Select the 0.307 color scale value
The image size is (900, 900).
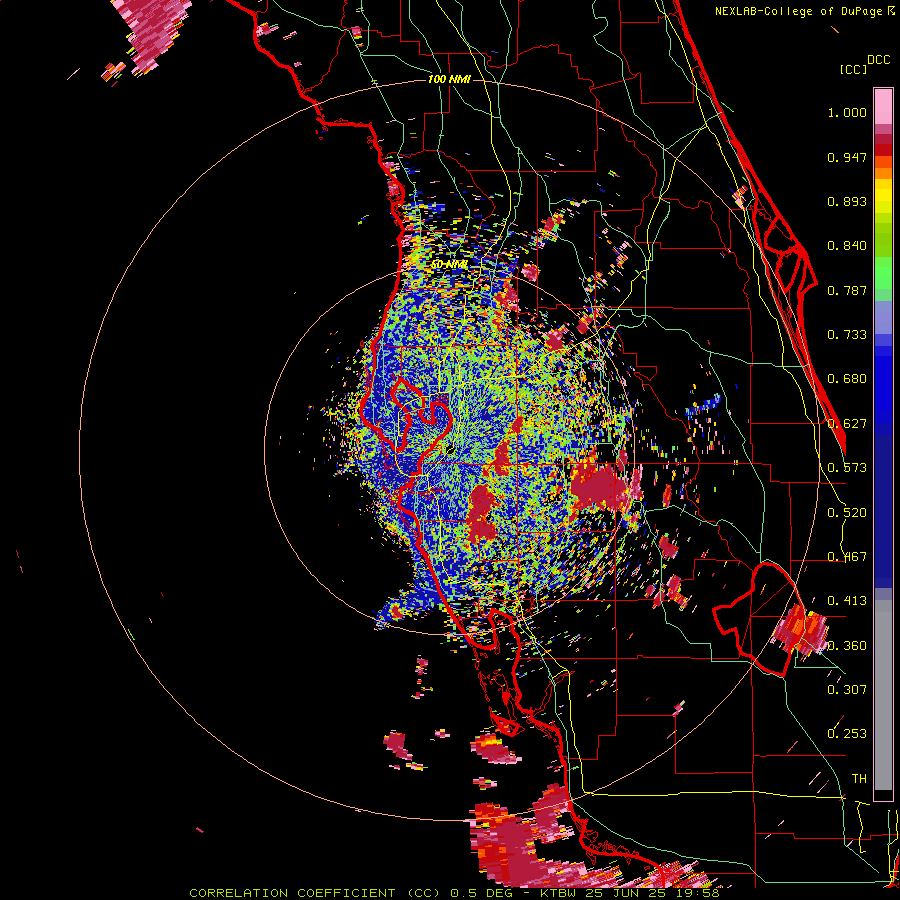[847, 690]
